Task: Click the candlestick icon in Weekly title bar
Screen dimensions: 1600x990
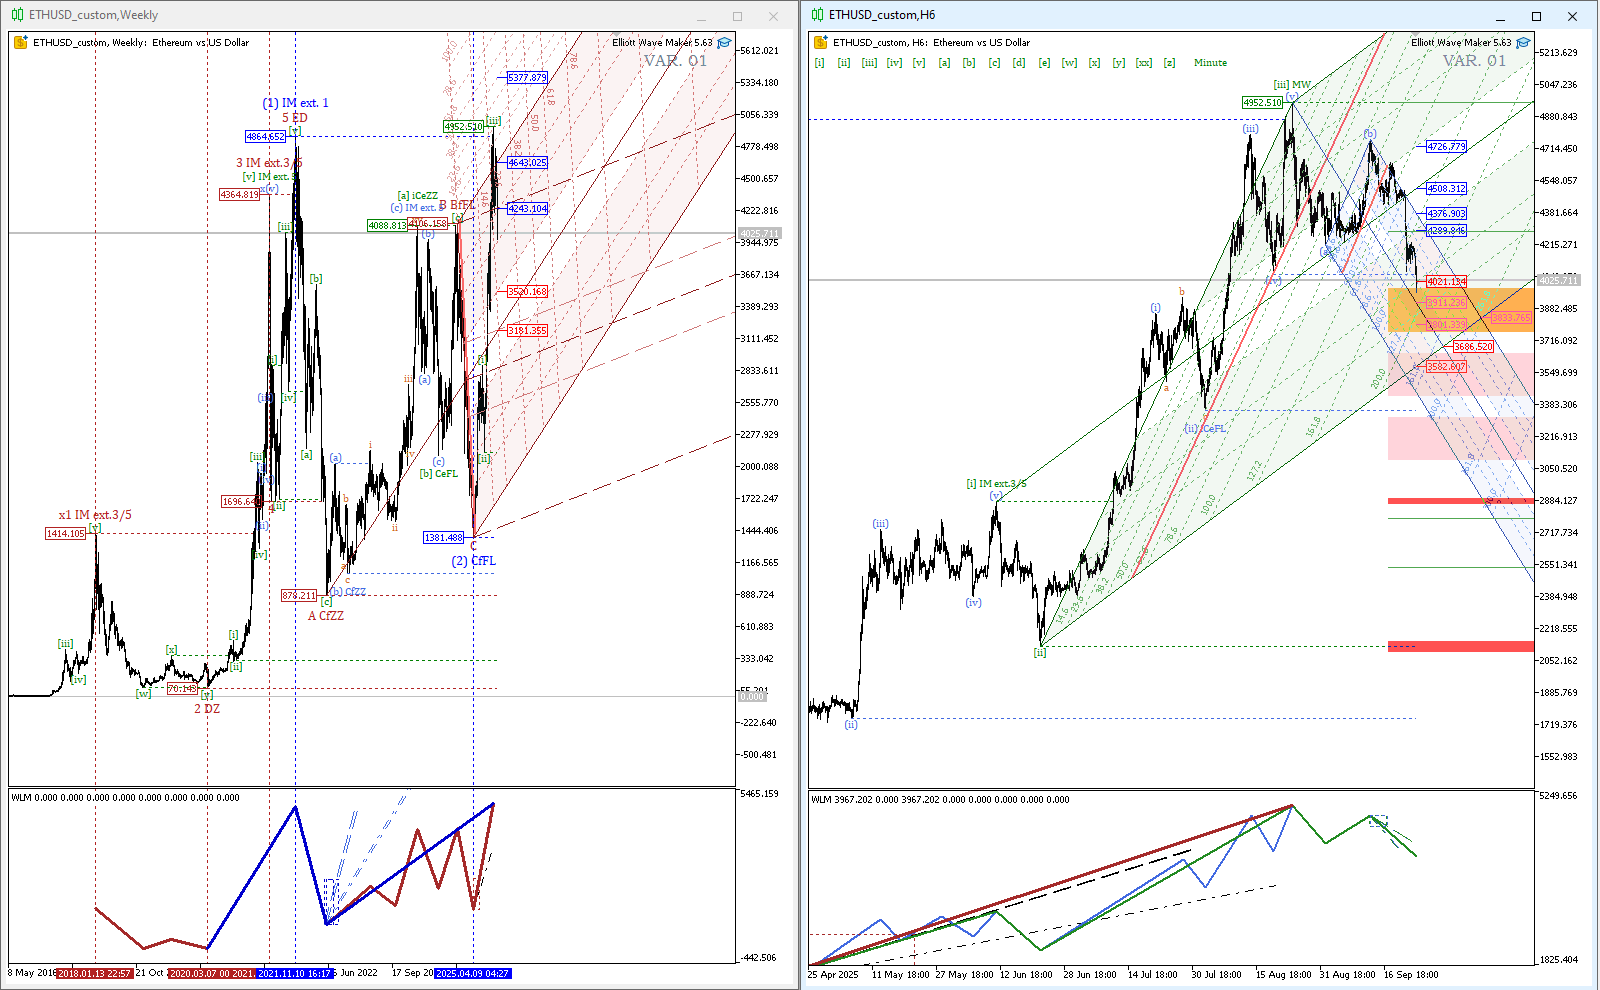Action: 17,15
